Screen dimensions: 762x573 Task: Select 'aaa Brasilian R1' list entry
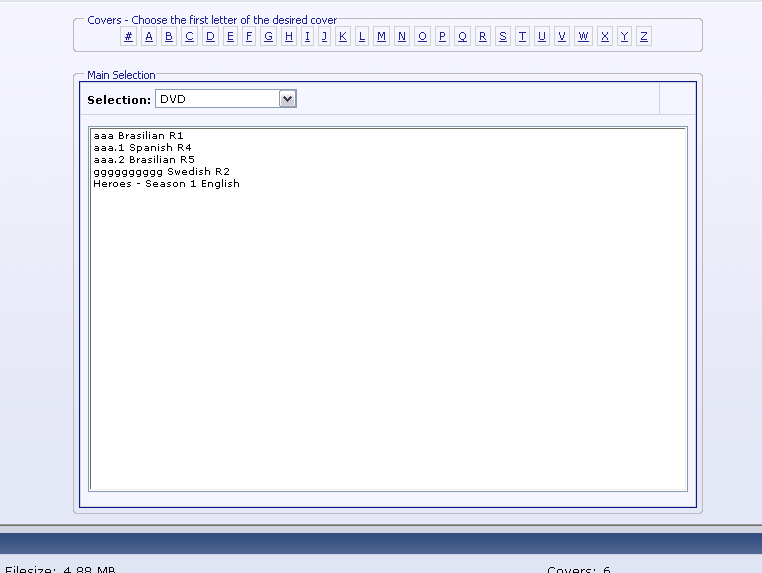138,135
